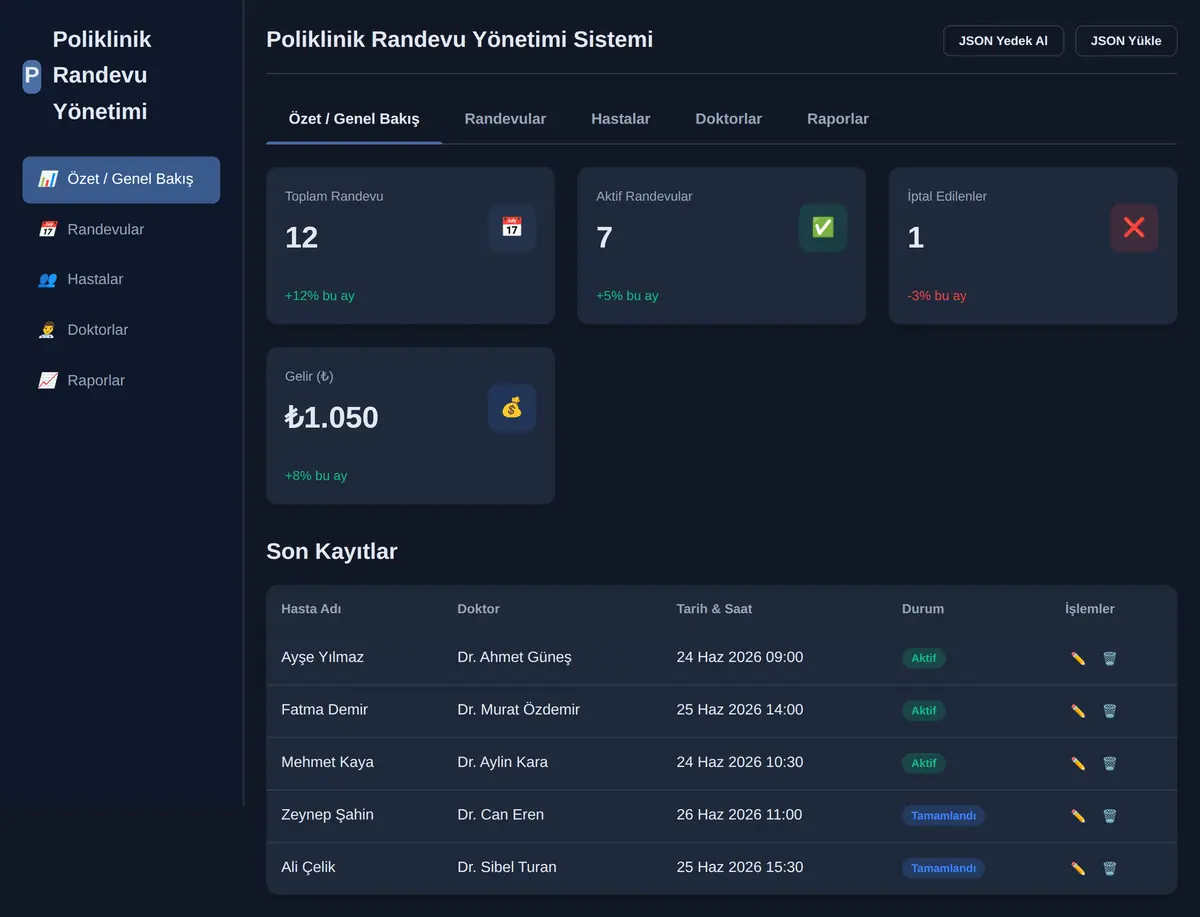Switch to the Raporlar tab
1200x917 pixels.
coord(838,119)
